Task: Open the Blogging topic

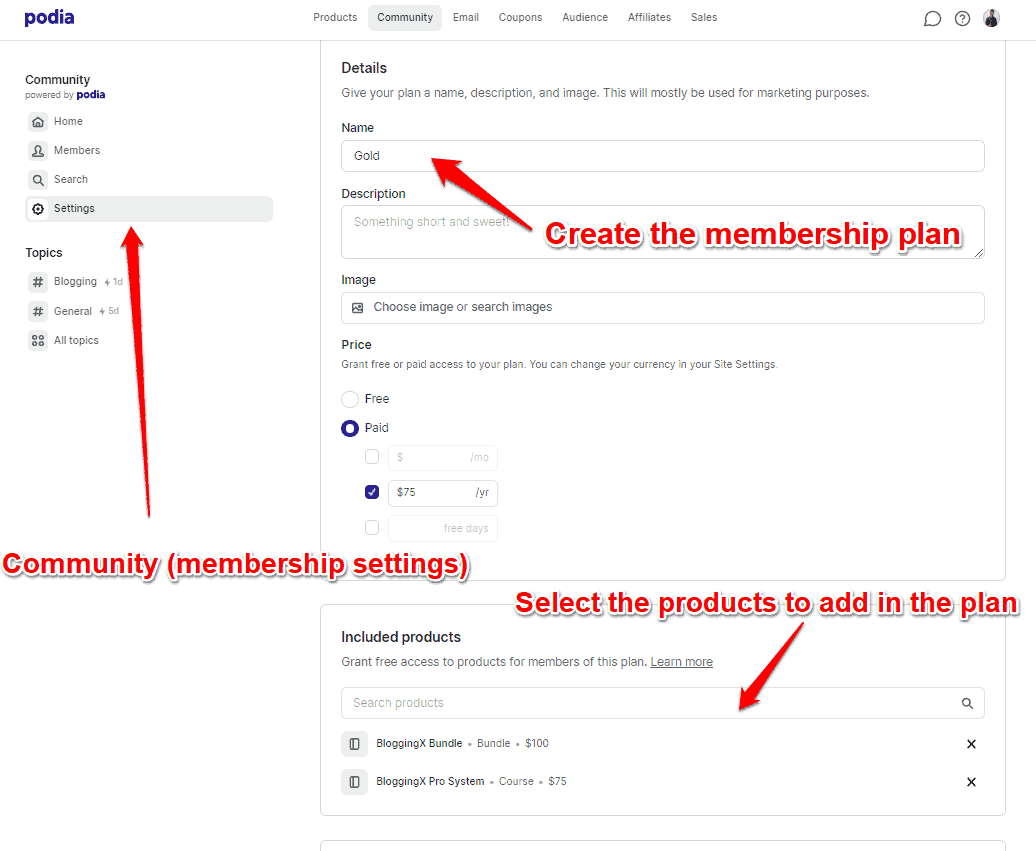Action: [73, 281]
